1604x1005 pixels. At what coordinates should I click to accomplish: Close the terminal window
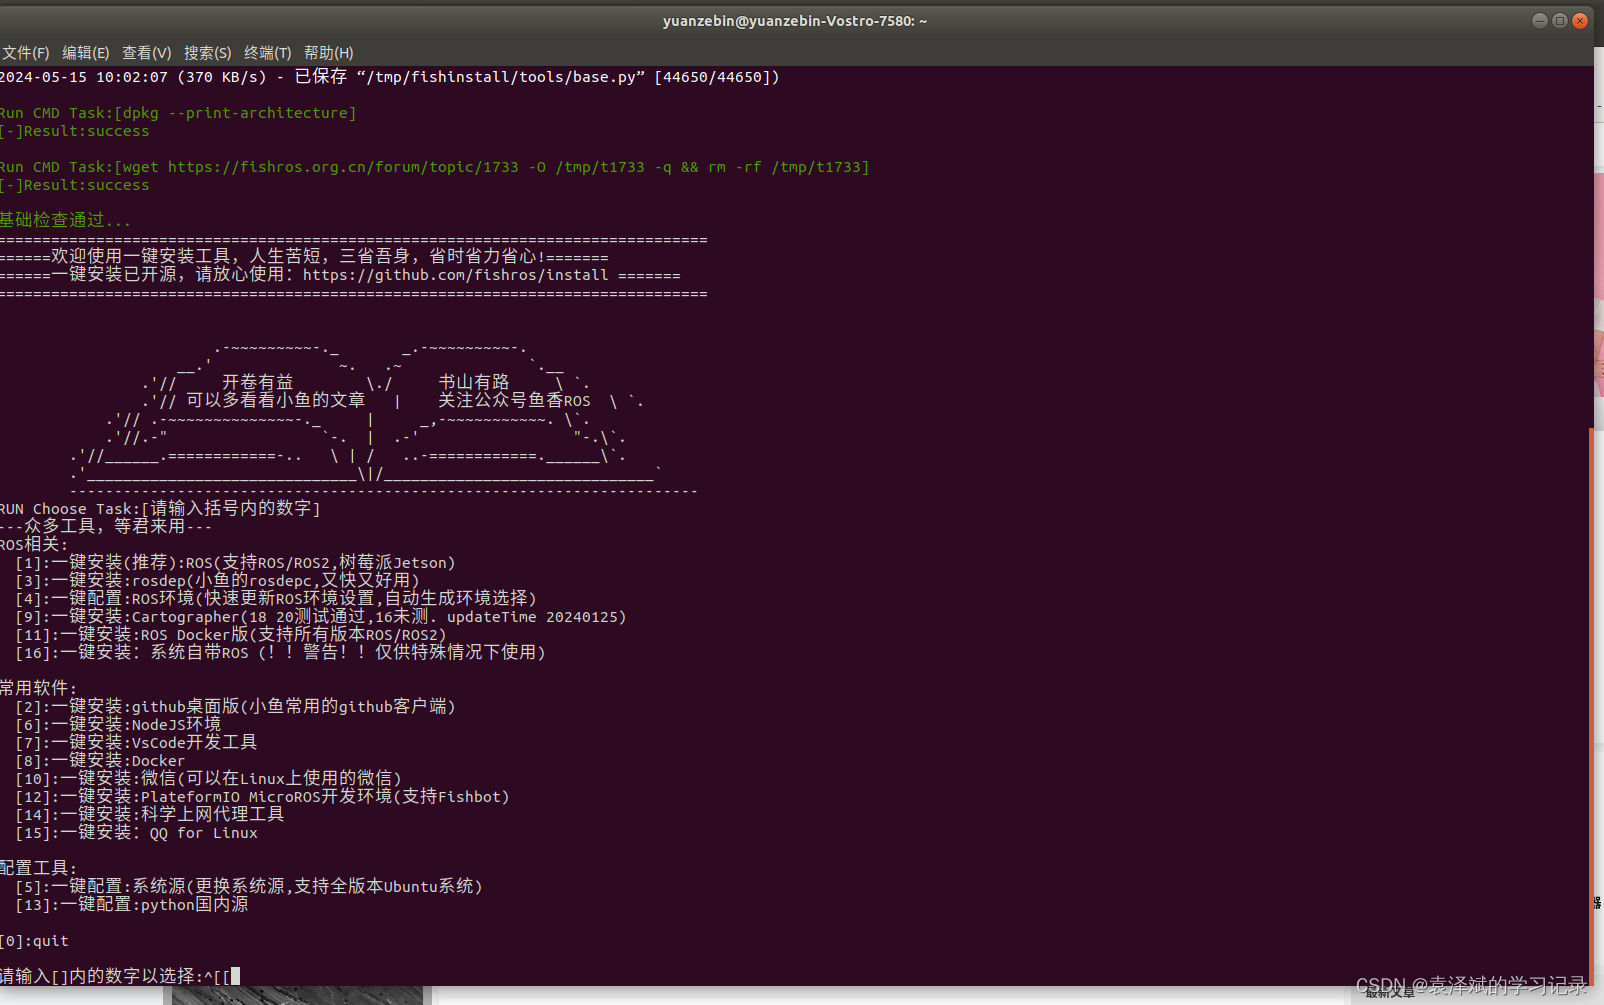(1580, 21)
